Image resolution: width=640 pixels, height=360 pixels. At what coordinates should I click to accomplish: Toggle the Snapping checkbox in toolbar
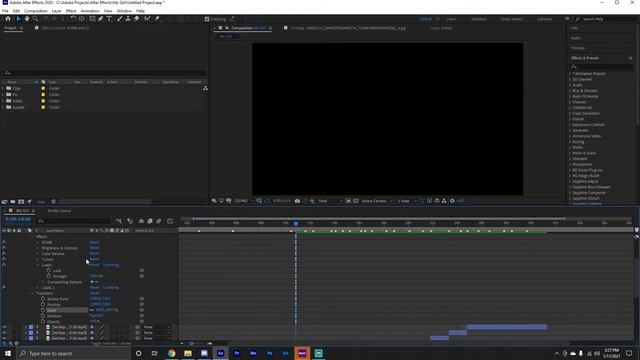207,19
